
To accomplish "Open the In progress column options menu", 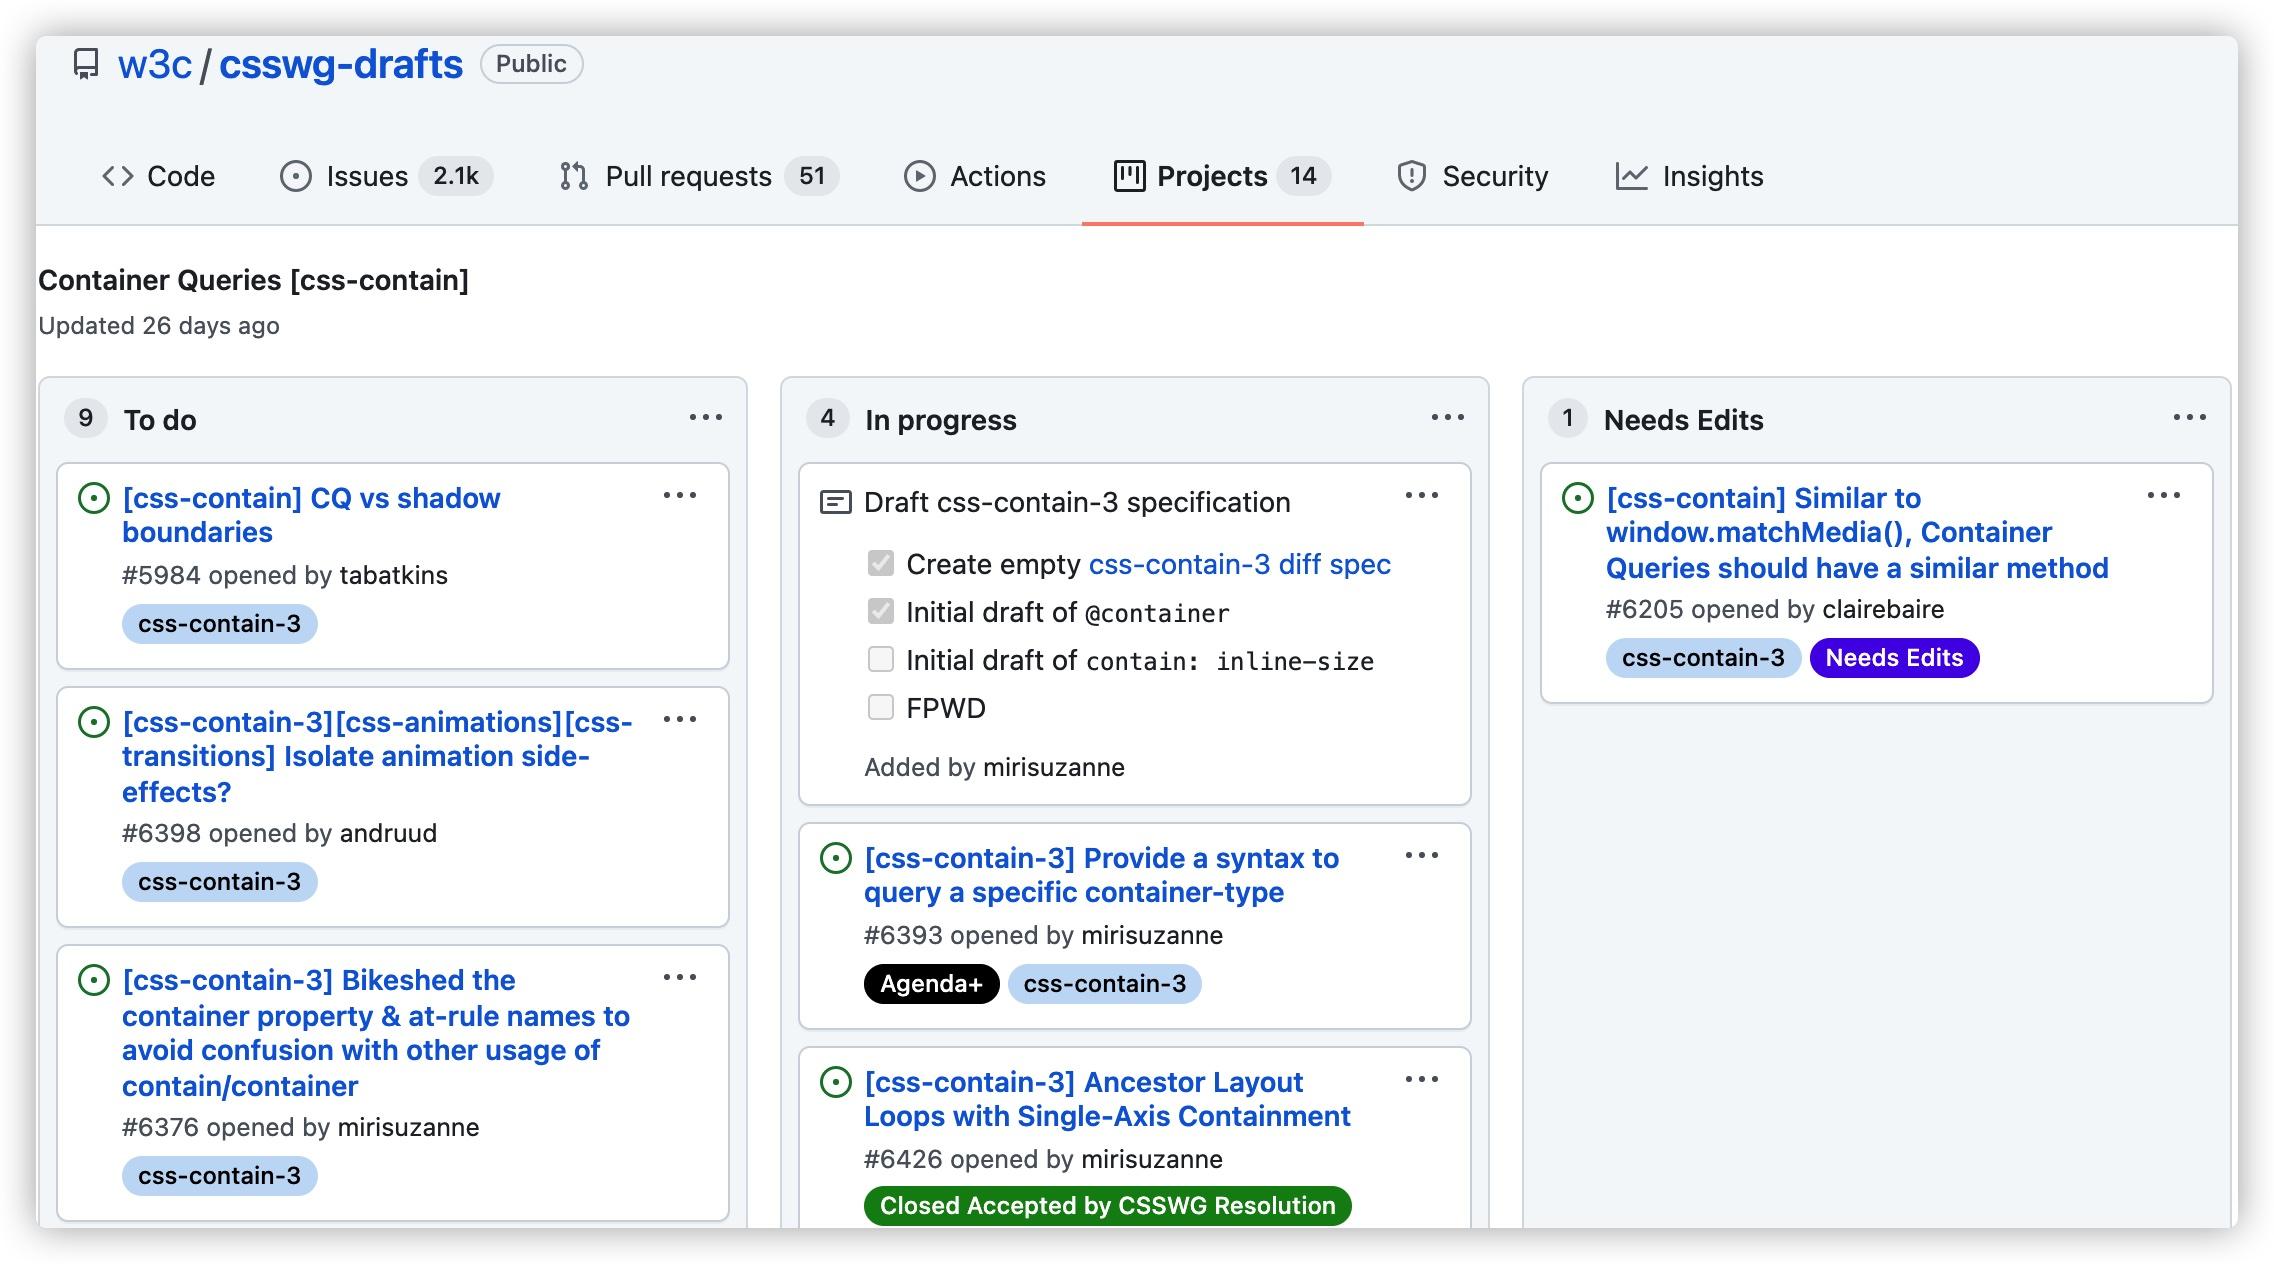I will (x=1447, y=418).
